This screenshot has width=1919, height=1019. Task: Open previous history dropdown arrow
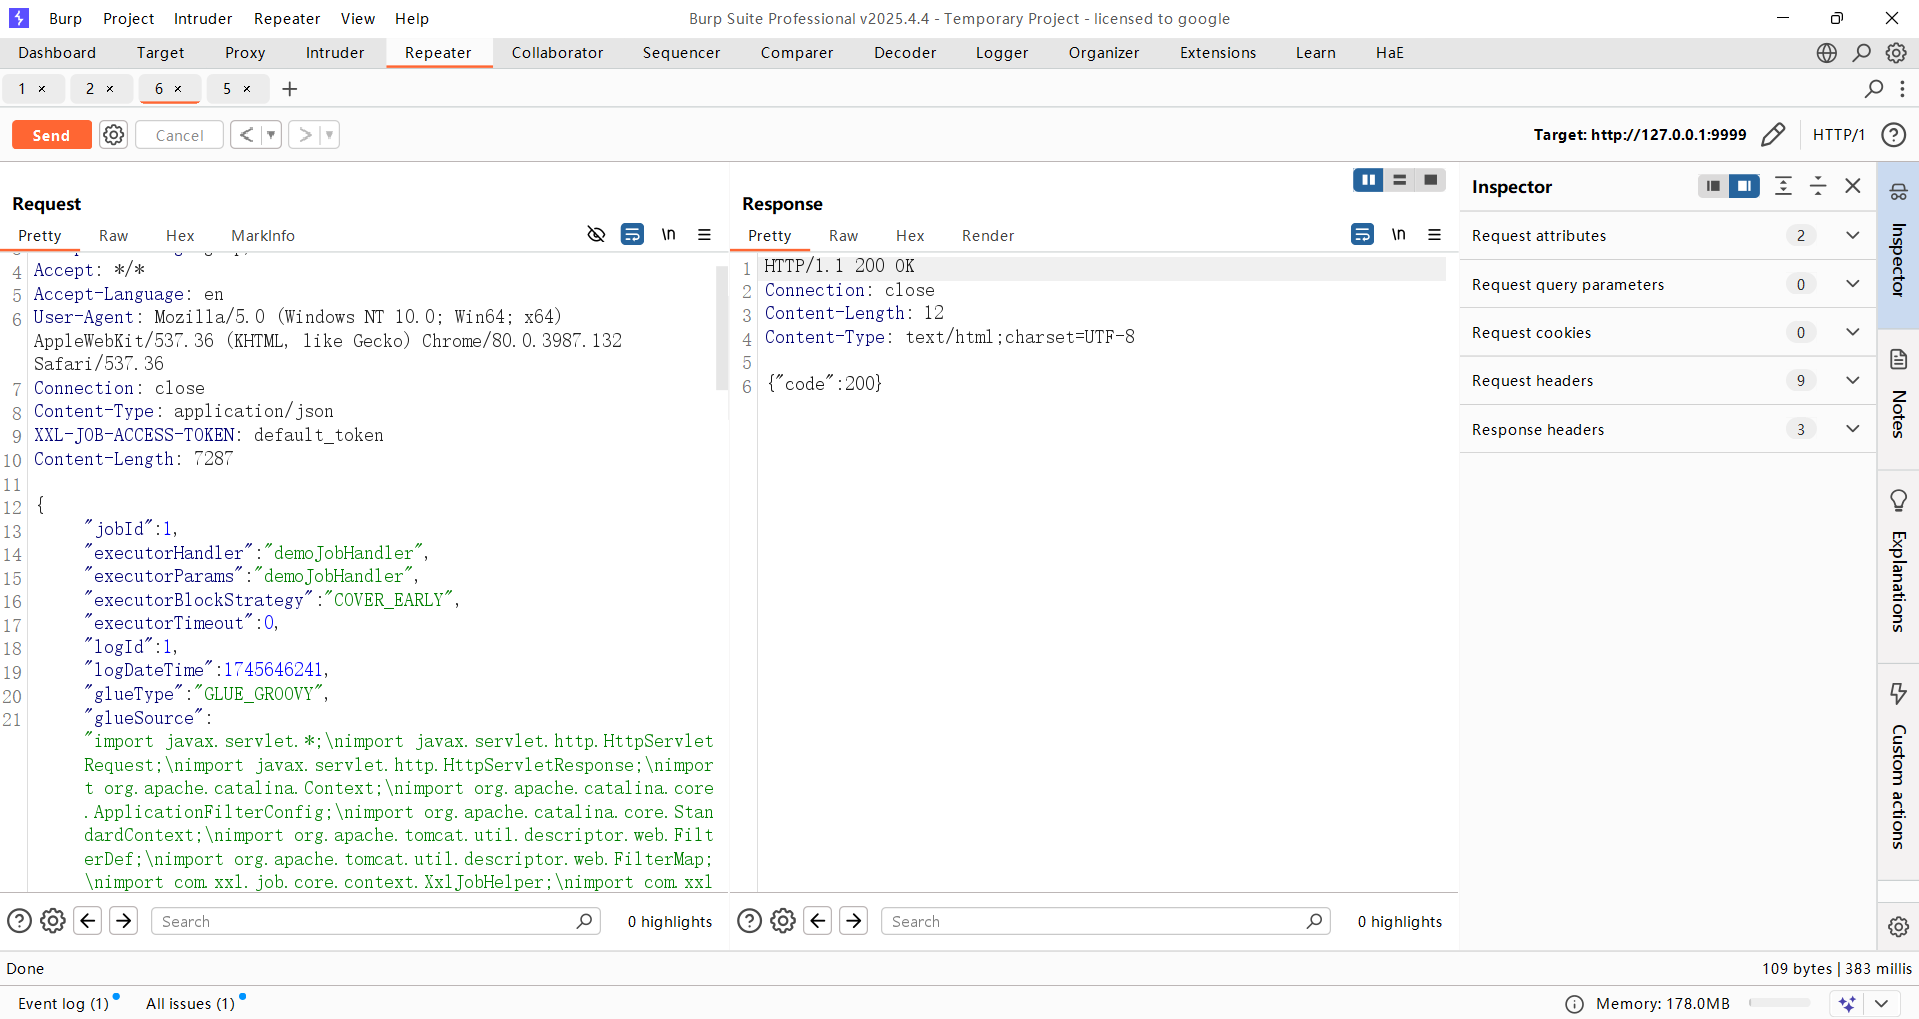pyautogui.click(x=271, y=135)
